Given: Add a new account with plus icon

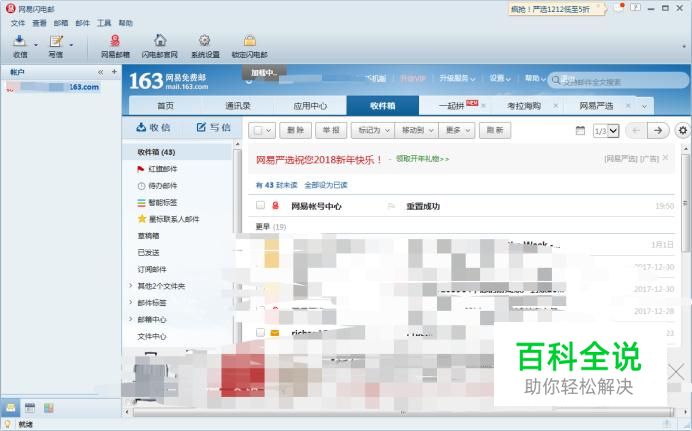Looking at the screenshot, I should coord(114,71).
